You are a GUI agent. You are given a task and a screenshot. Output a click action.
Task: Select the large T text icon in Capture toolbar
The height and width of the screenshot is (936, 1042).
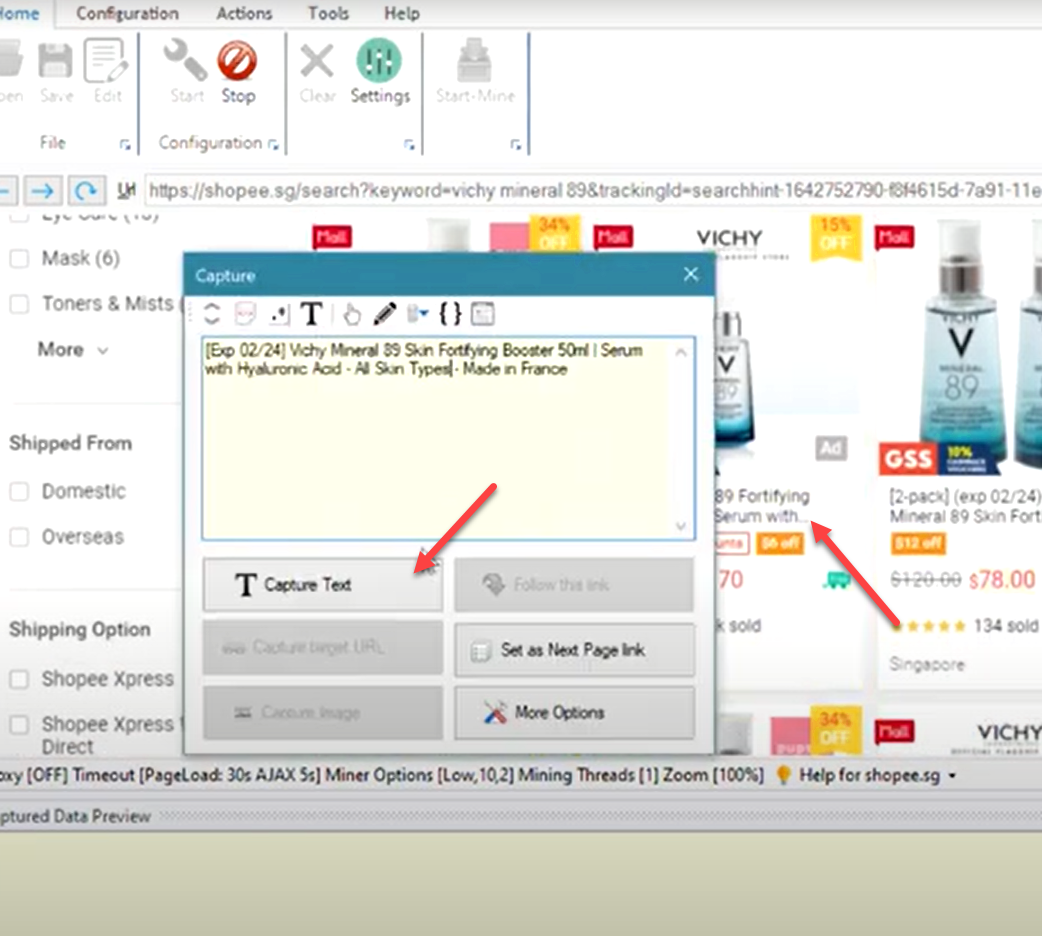(x=311, y=314)
